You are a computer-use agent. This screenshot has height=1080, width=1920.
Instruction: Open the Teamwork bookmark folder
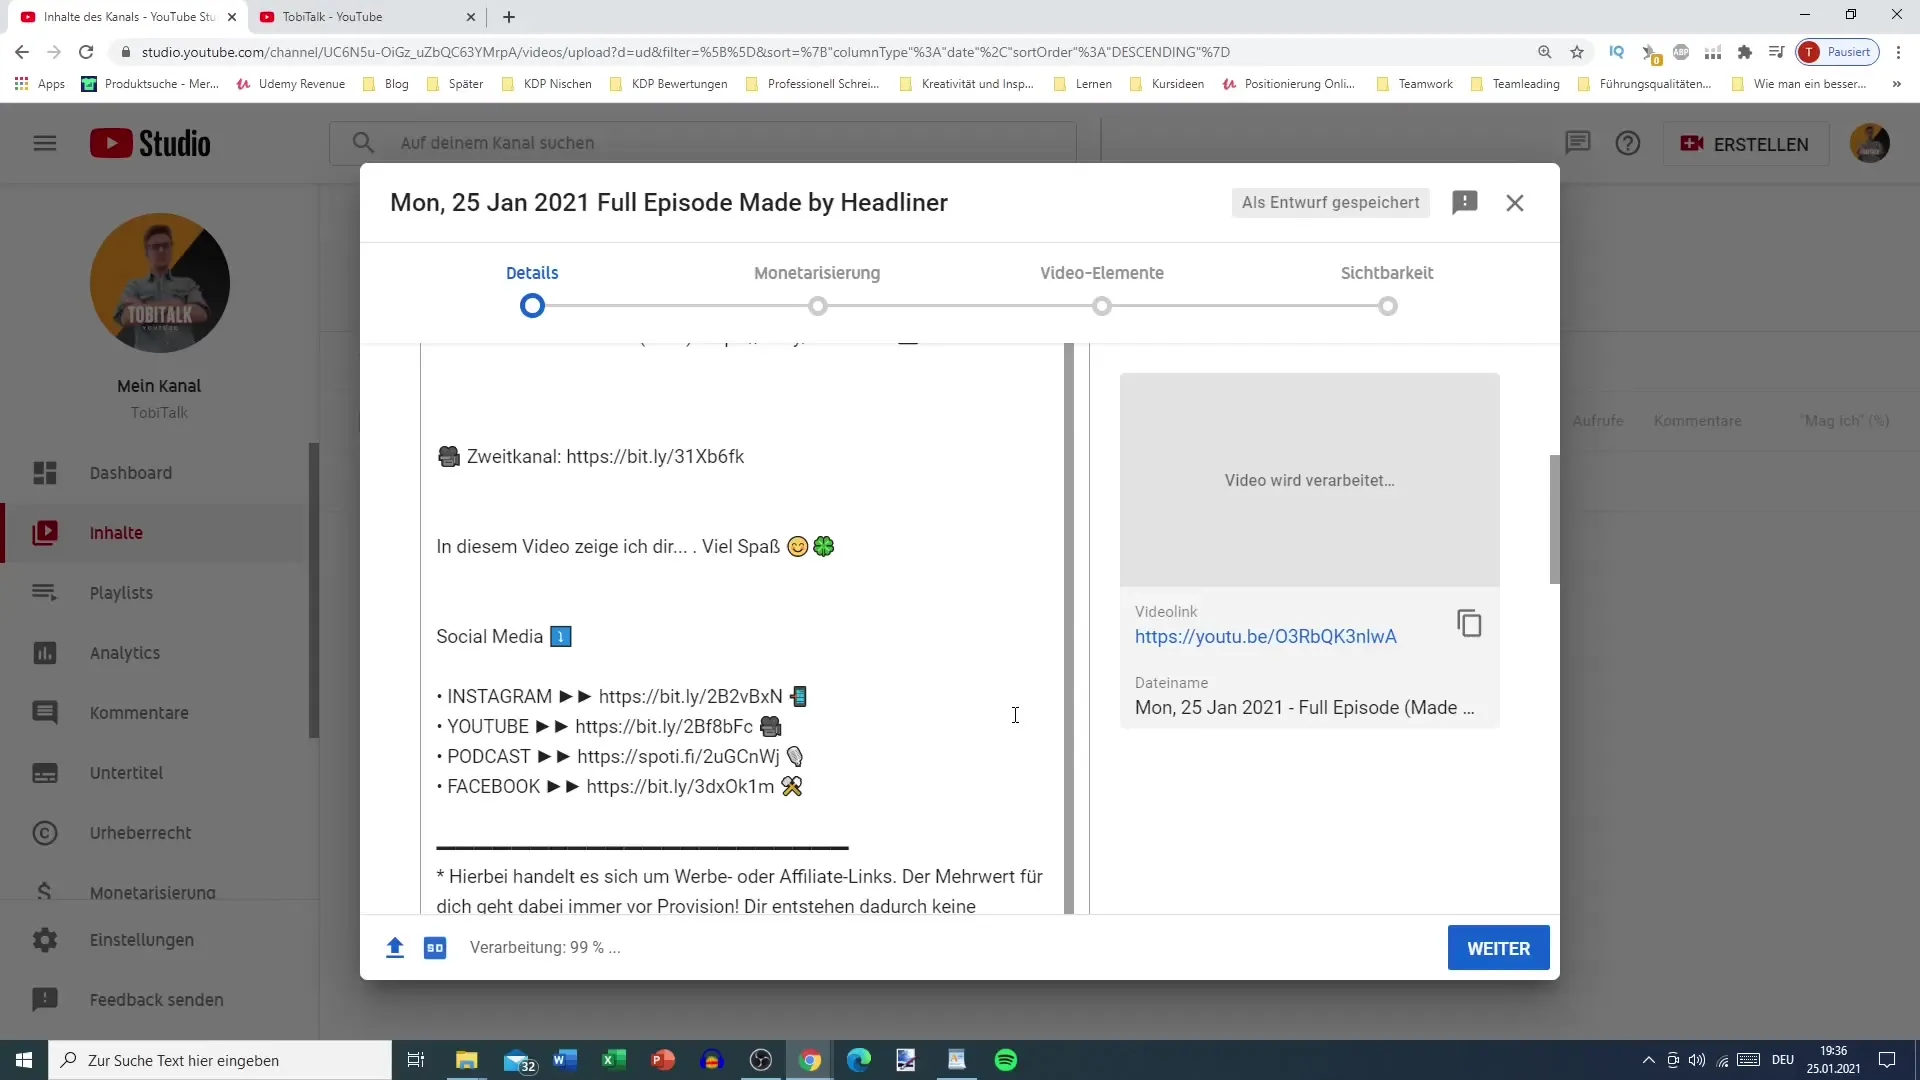[1415, 84]
